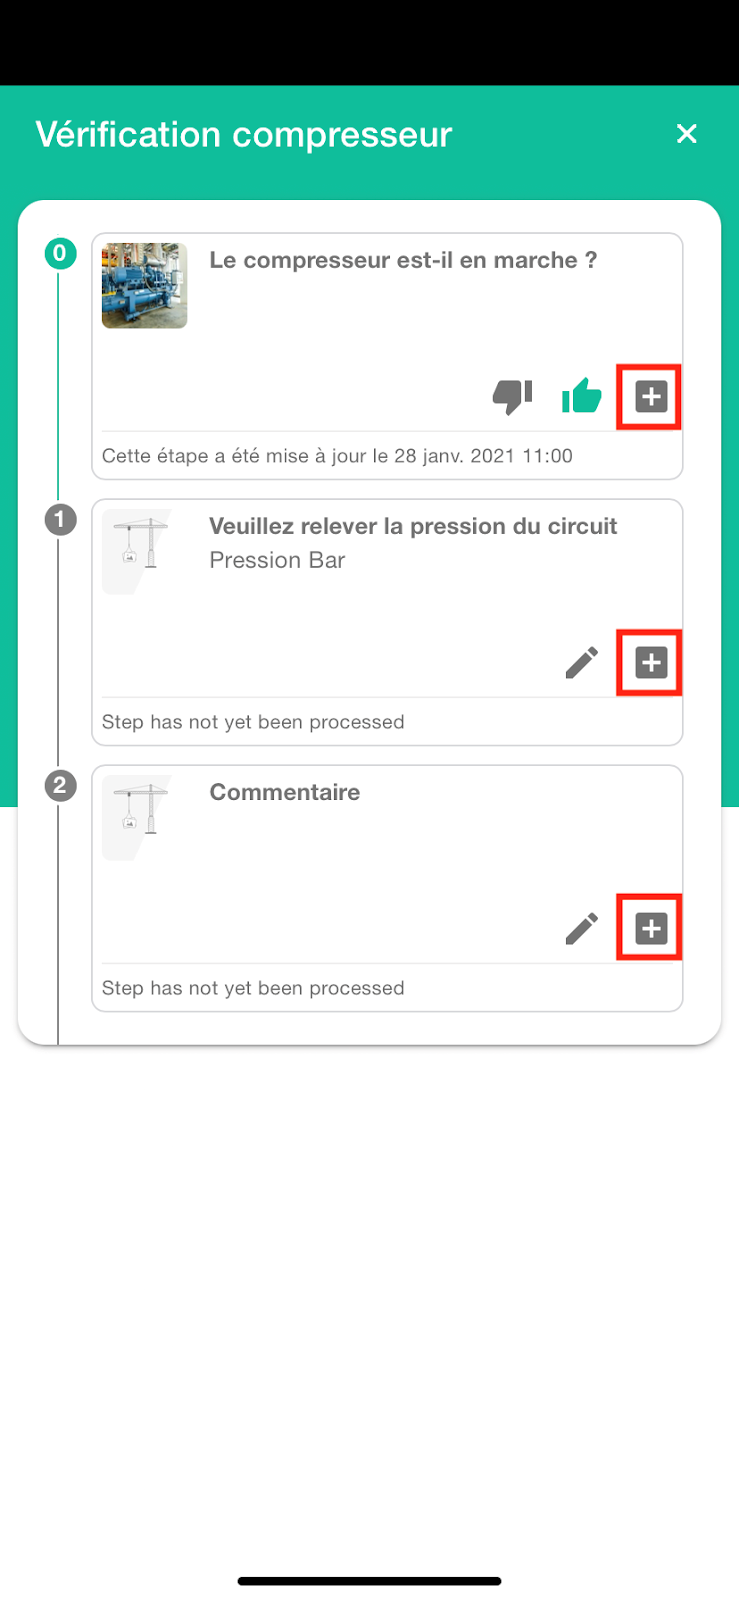The width and height of the screenshot is (739, 1600).
Task: View the illustration on the pressure step
Action: [137, 551]
